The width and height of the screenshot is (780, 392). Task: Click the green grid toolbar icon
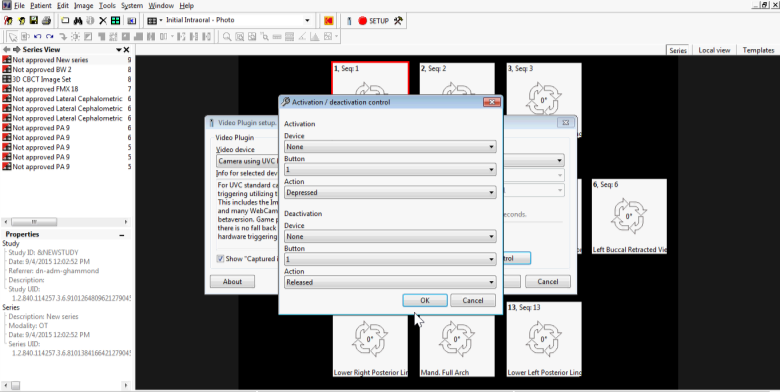[x=115, y=20]
